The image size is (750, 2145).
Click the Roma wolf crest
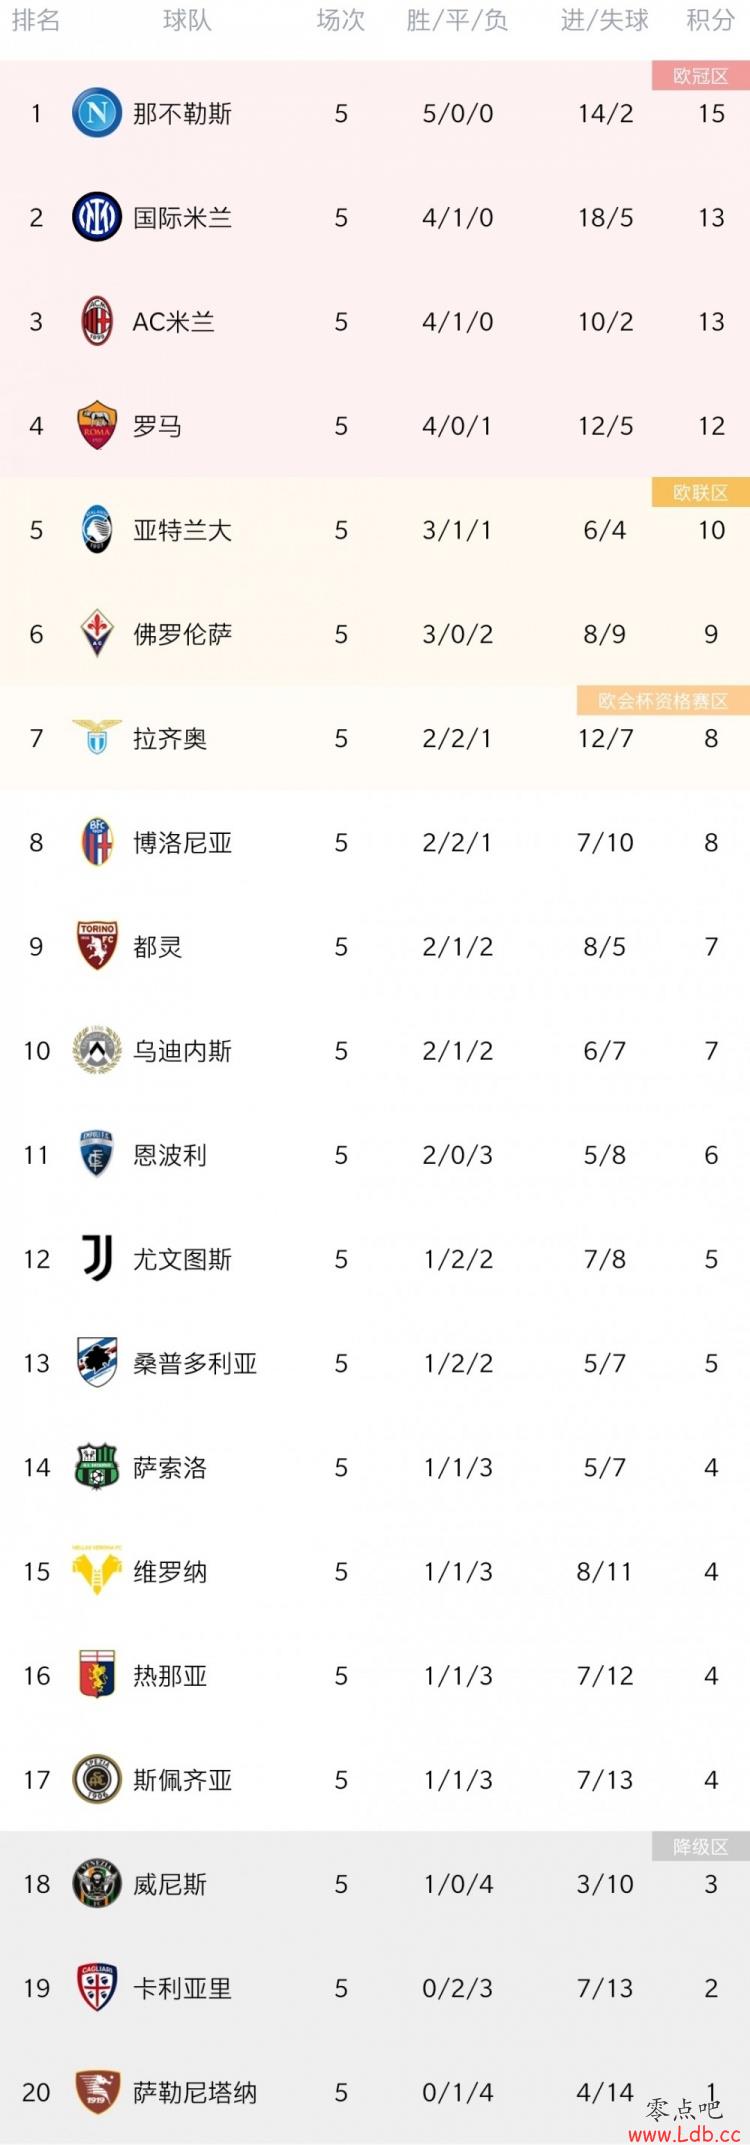point(97,426)
